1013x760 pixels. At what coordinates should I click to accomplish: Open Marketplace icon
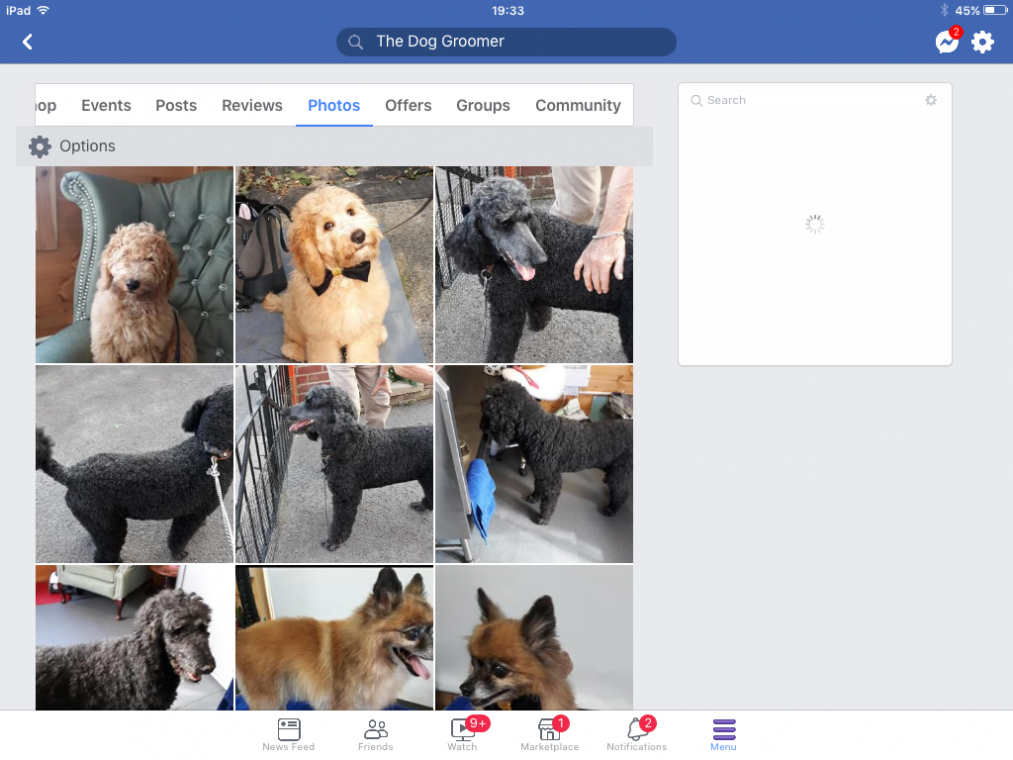[x=549, y=734]
